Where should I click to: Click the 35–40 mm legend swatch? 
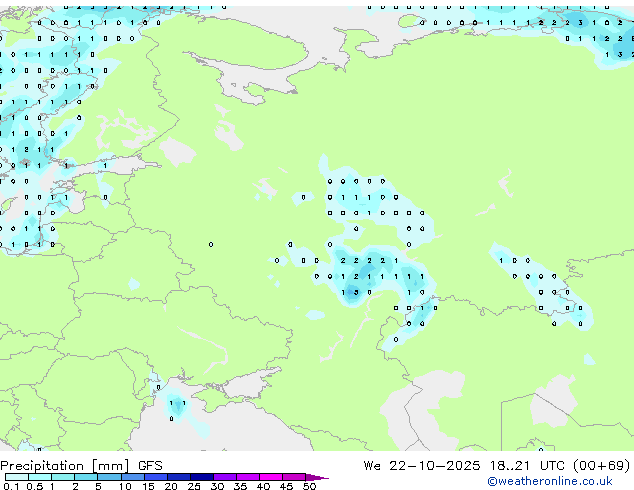247,477
